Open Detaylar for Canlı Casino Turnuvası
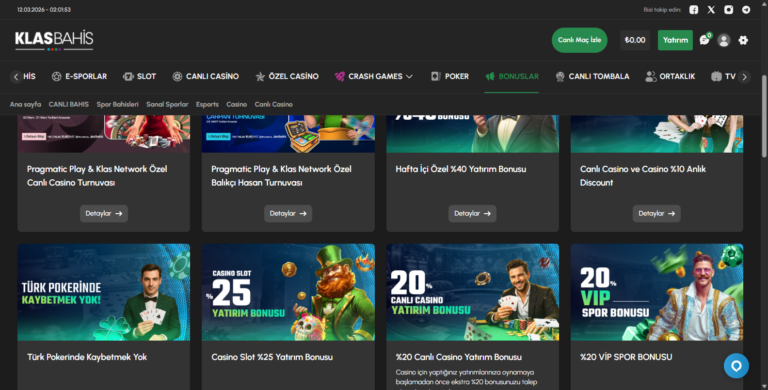The height and width of the screenshot is (390, 768). click(104, 214)
